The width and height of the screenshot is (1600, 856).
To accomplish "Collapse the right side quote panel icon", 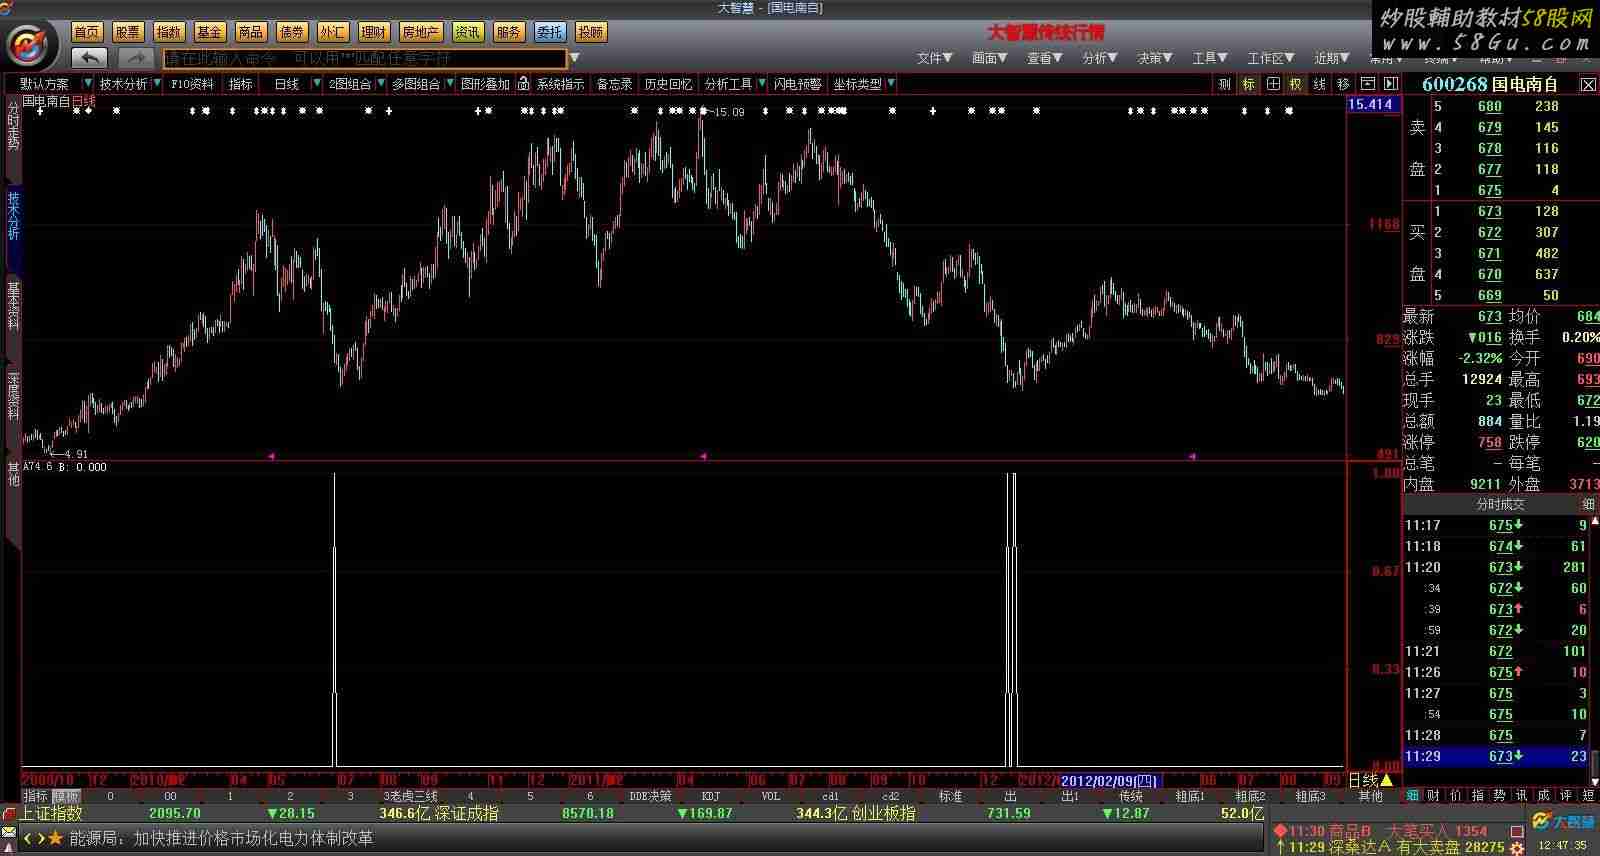I will [1390, 84].
